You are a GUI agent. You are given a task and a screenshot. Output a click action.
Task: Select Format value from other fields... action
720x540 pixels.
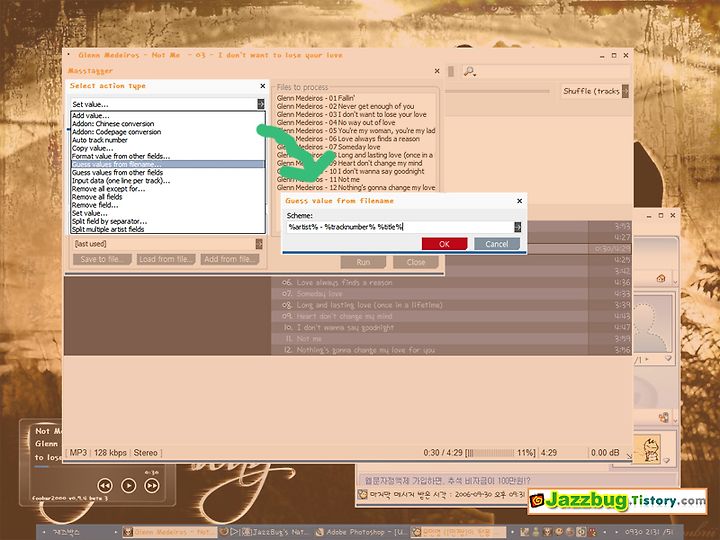tap(168, 156)
